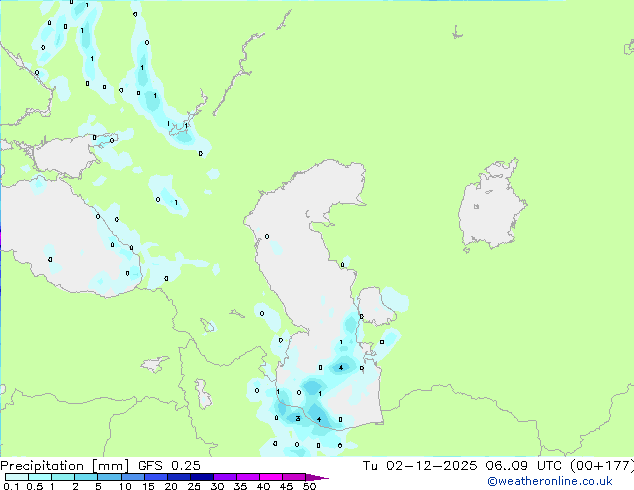The width and height of the screenshot is (634, 490).
Task: Click the "Precipitation [mm]" title text
Action: click(x=65, y=466)
